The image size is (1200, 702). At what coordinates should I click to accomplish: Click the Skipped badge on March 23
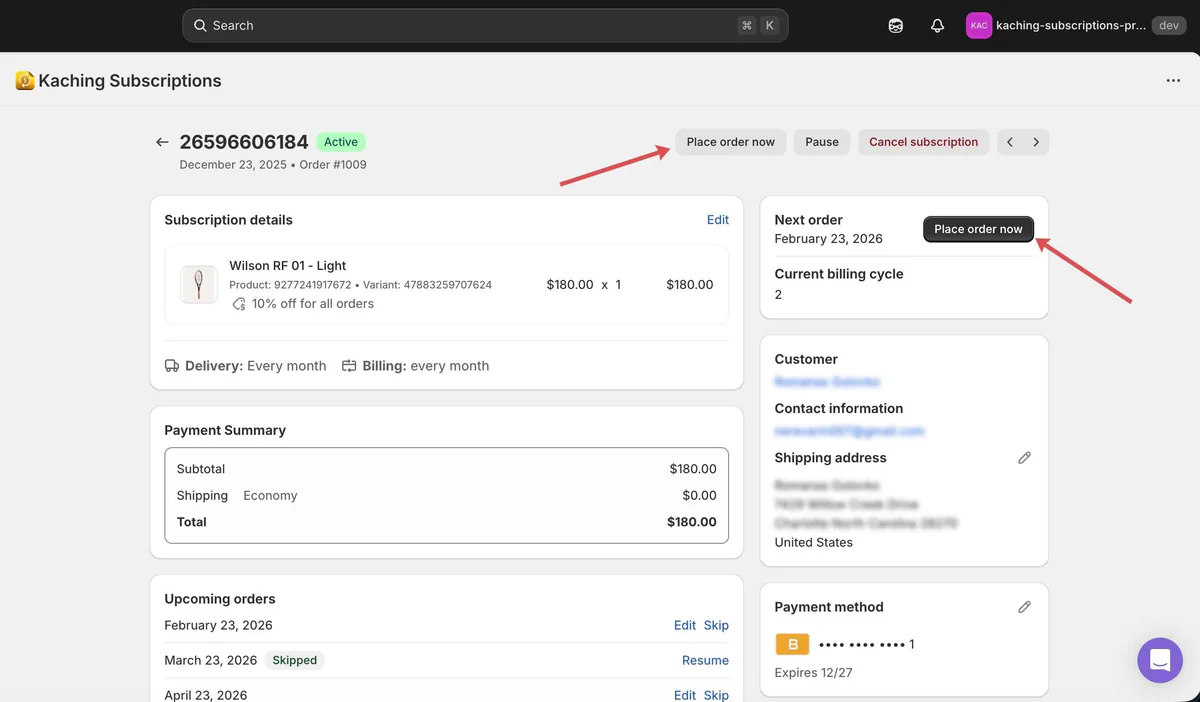tap(295, 661)
